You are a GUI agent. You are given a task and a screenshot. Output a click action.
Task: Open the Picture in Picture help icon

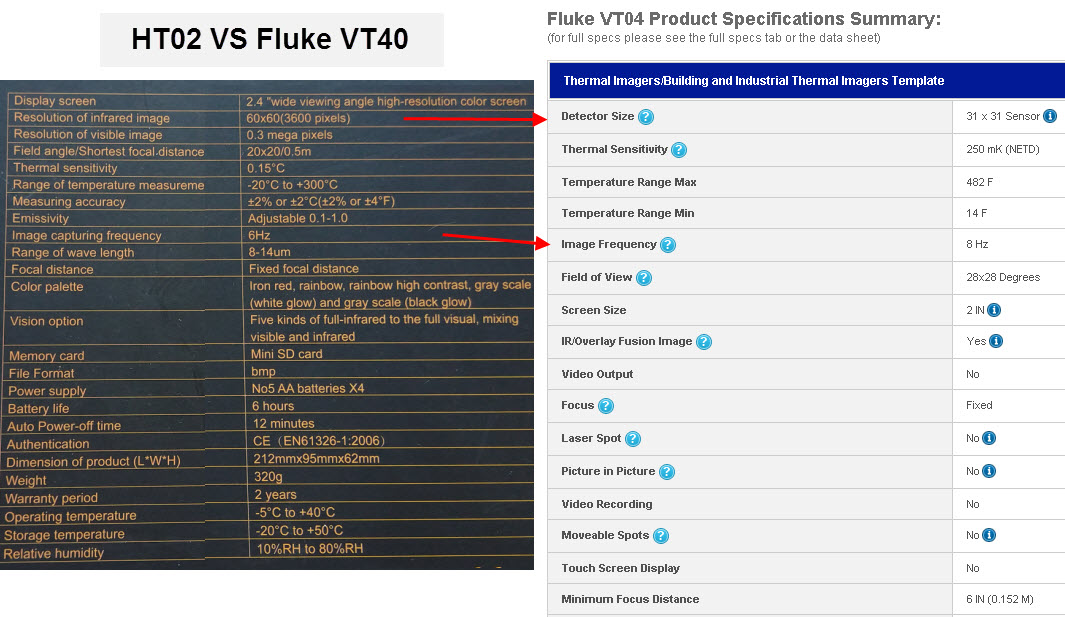click(x=667, y=472)
